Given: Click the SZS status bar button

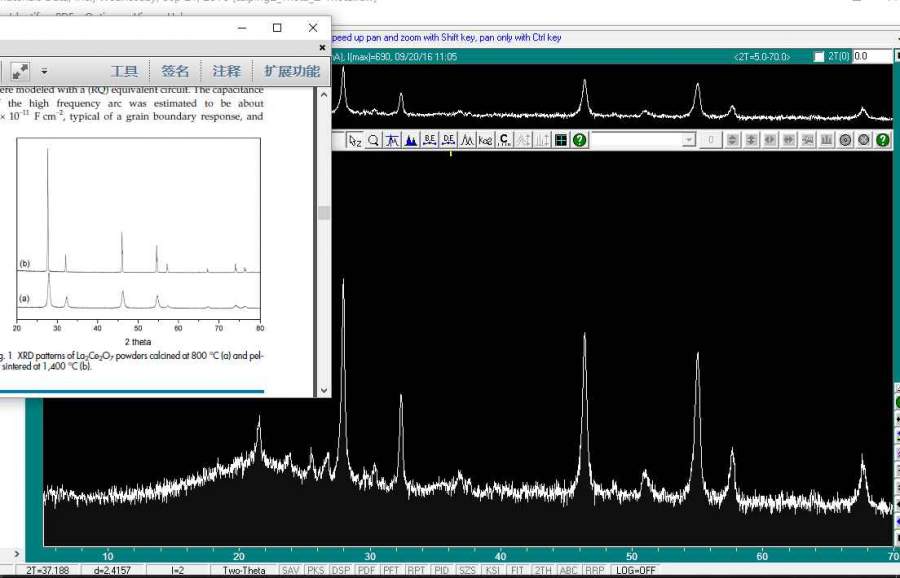Looking at the screenshot, I should point(467,571).
